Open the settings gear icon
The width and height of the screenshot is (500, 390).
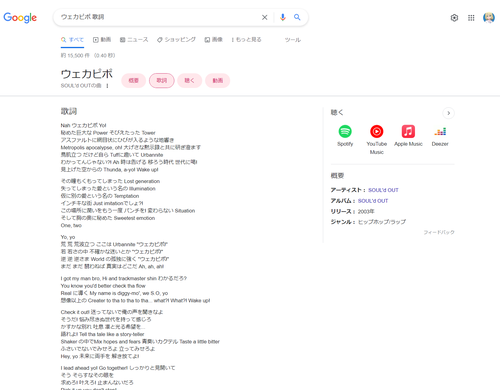[454, 18]
